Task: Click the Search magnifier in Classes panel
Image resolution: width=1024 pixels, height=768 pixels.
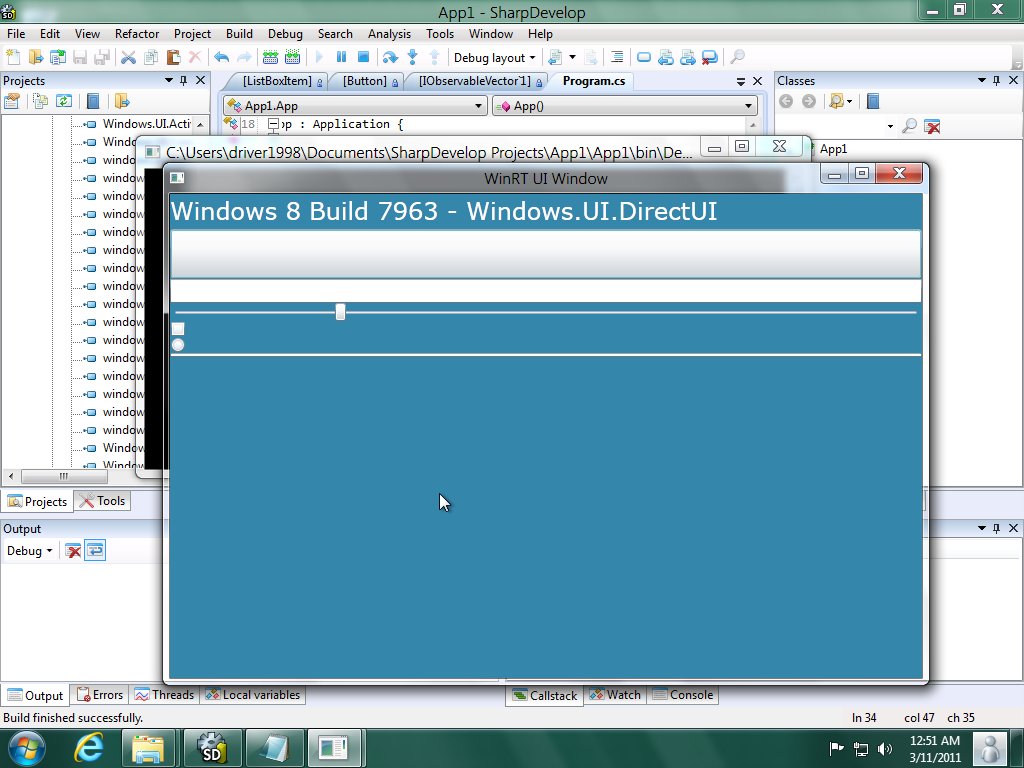Action: 909,126
